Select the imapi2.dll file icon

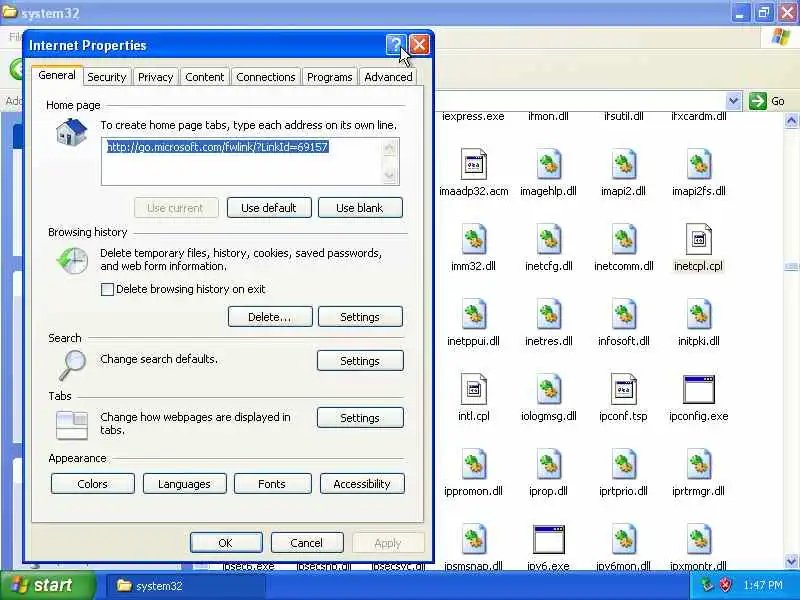click(x=623, y=164)
